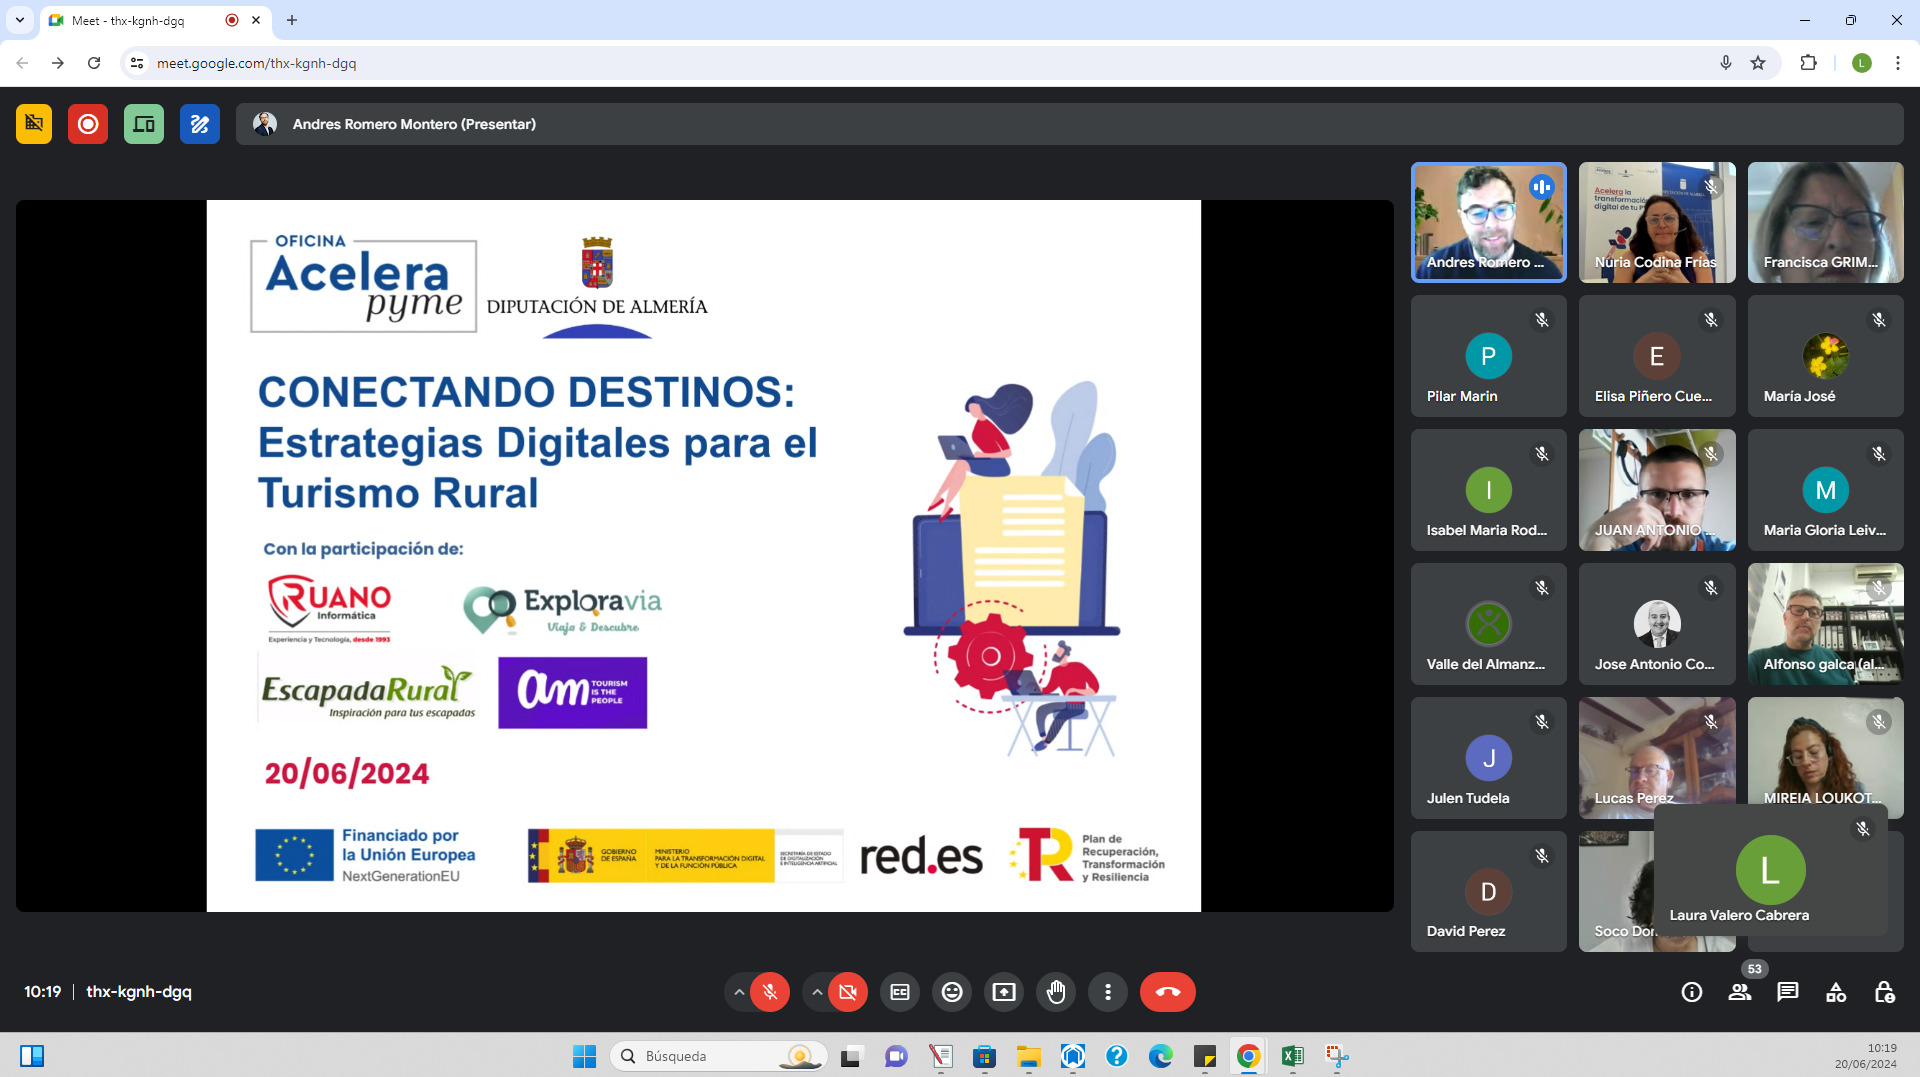Unmute the microphone button
Screen dimensions: 1920x1077
click(770, 992)
